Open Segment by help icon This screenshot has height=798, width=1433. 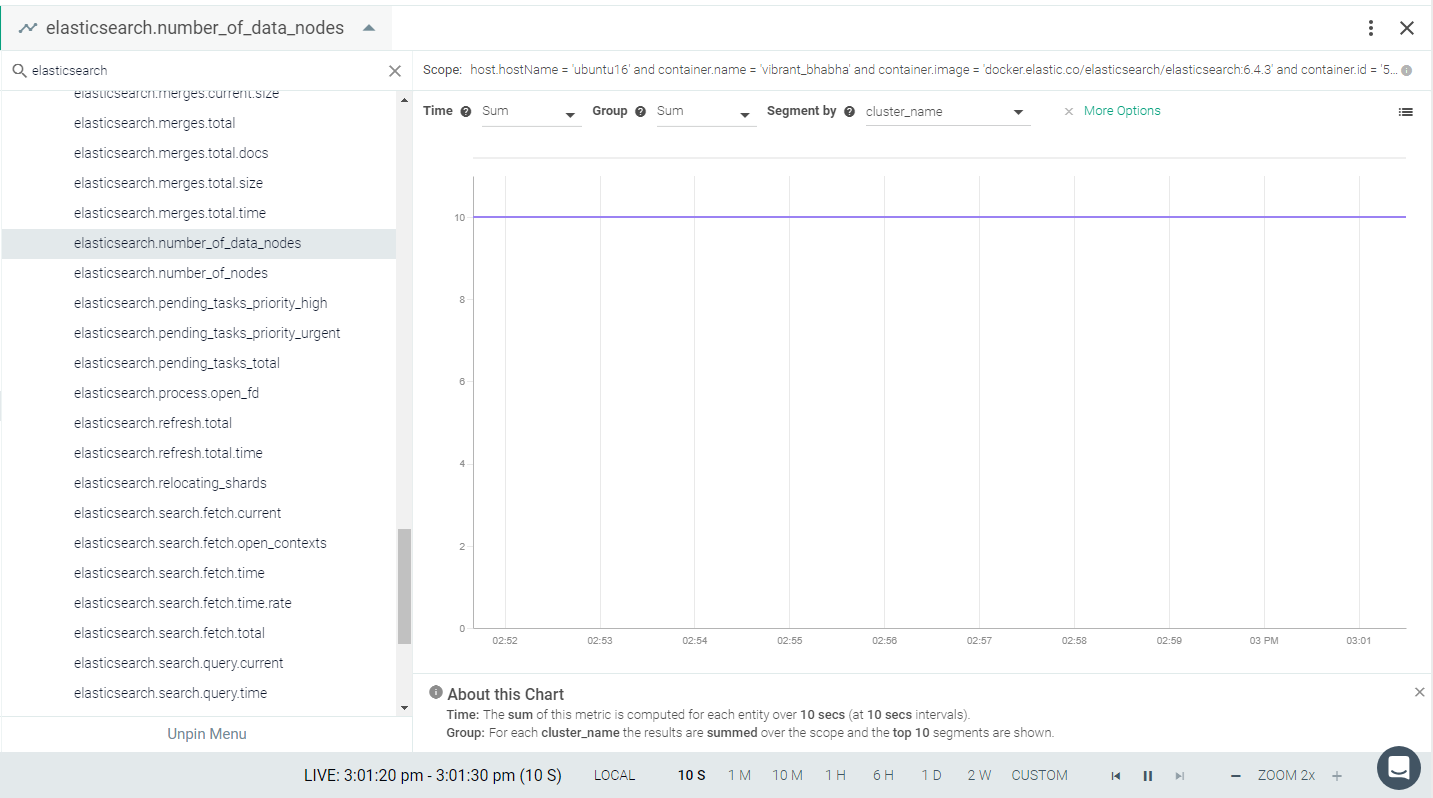[x=849, y=111]
